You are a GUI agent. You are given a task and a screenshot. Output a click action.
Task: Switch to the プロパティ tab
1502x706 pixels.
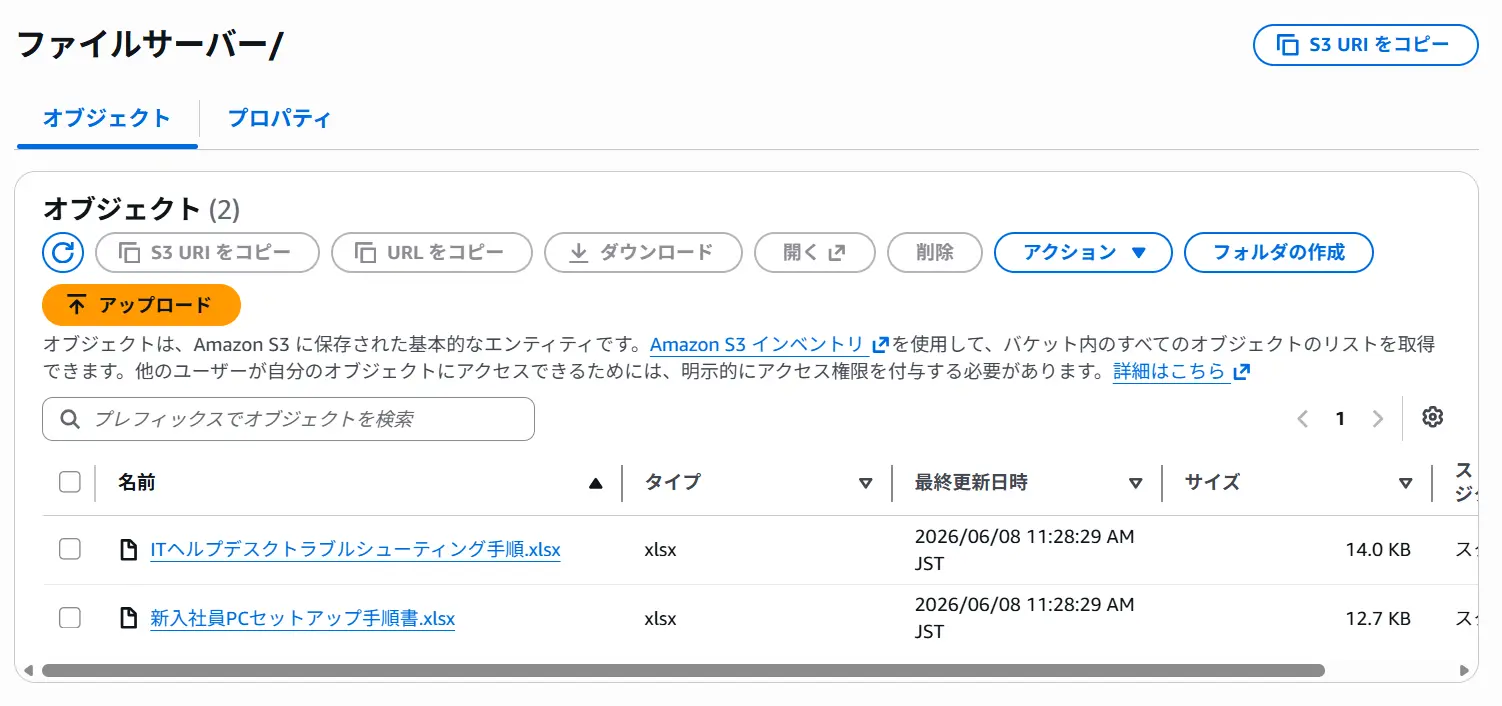pos(279,118)
